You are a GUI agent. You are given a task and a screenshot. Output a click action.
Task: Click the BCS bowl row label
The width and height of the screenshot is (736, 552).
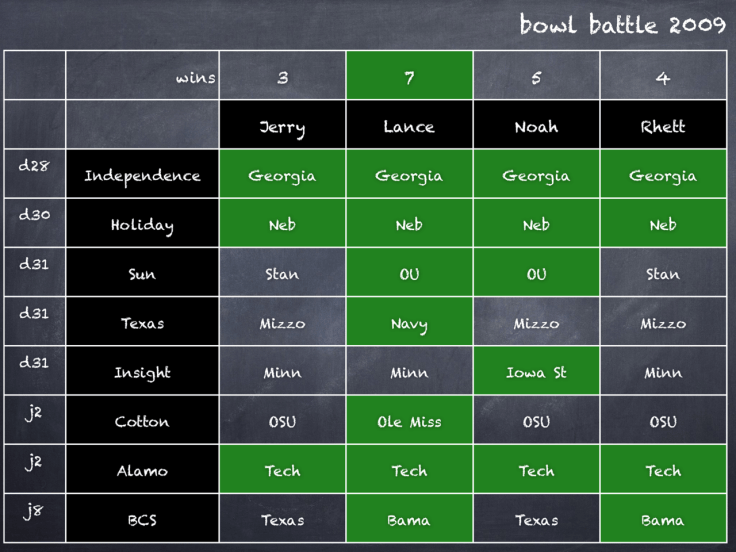(x=142, y=519)
